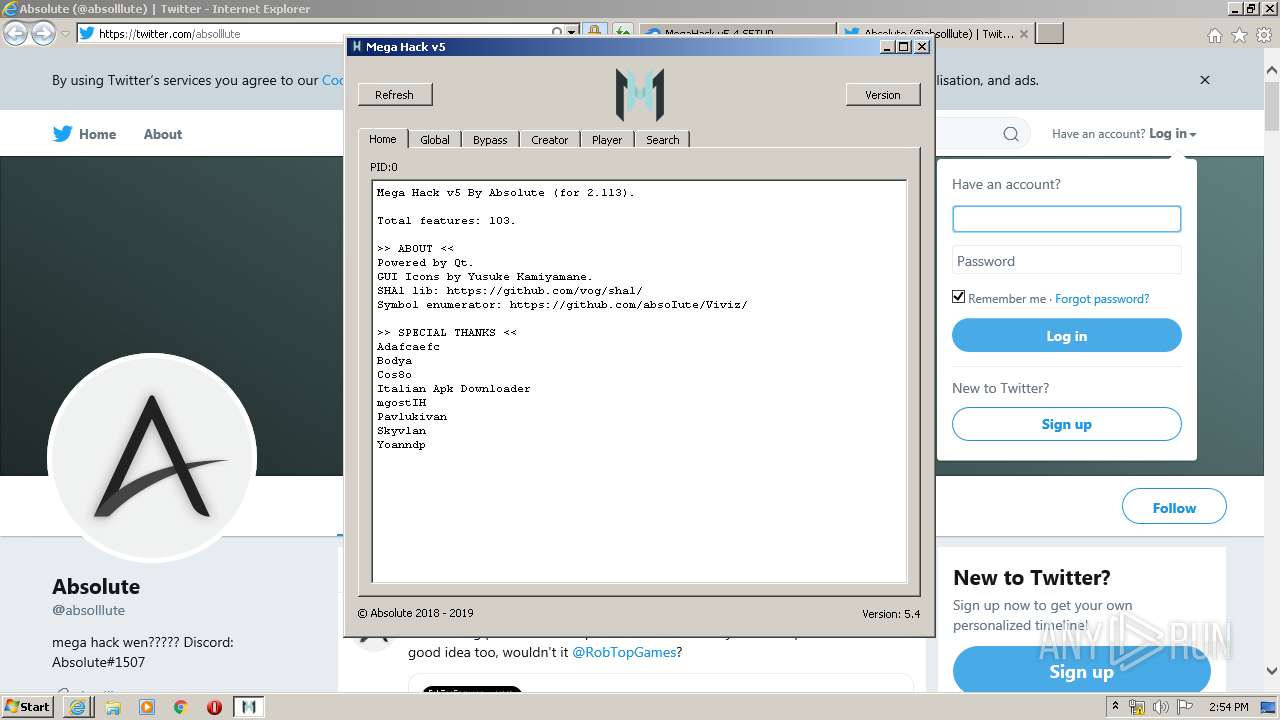Viewport: 1280px width, 720px height.
Task: Click the 'Italian Apk Downloader' credit line
Action: (x=454, y=388)
